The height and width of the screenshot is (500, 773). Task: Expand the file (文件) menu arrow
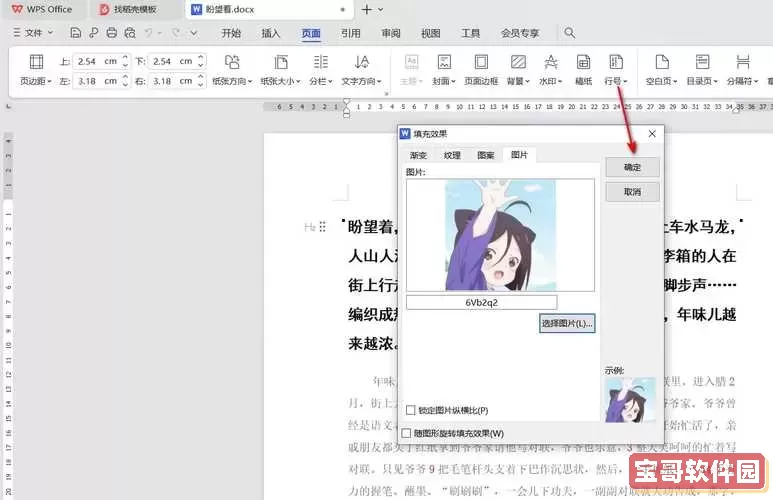pos(50,33)
